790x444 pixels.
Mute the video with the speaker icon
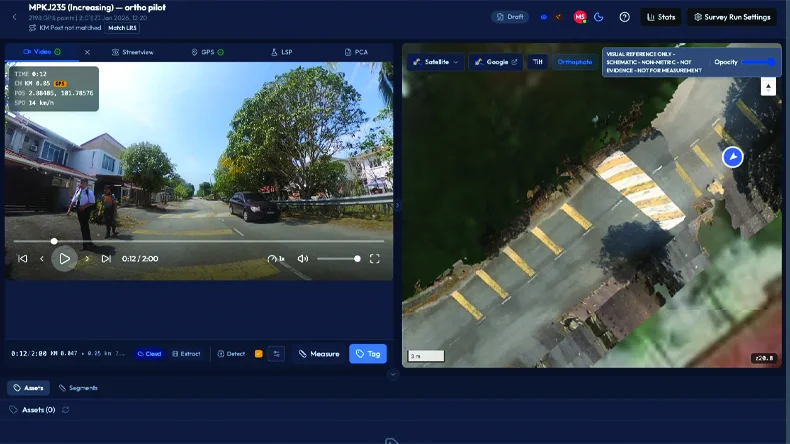coord(303,259)
